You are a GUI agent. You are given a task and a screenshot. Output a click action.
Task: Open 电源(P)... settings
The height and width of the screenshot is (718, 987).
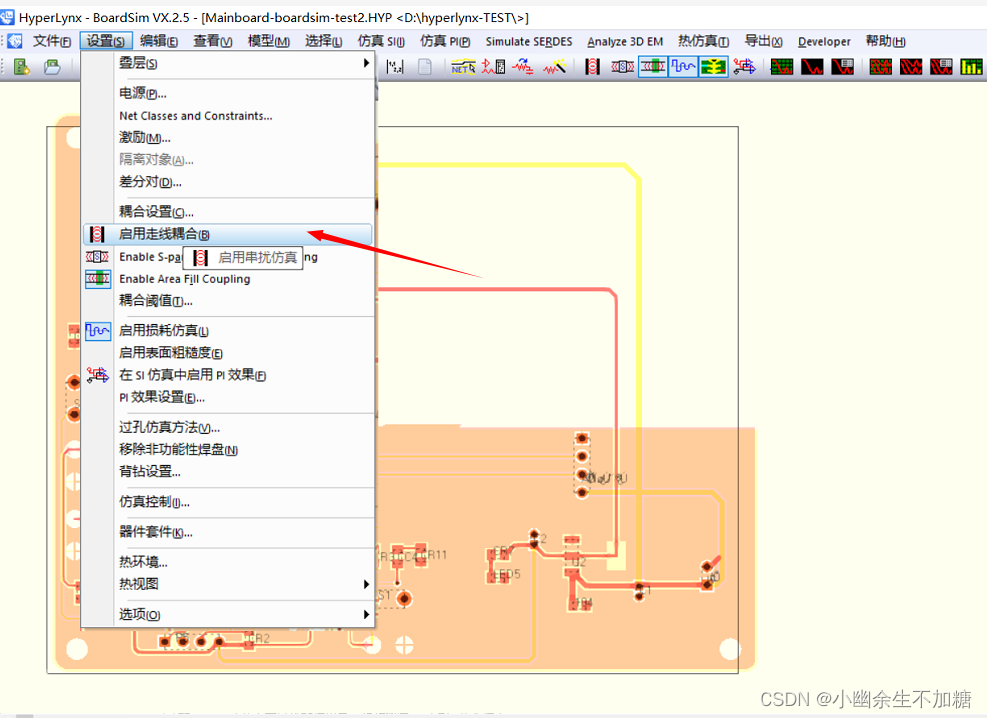[x=228, y=93]
